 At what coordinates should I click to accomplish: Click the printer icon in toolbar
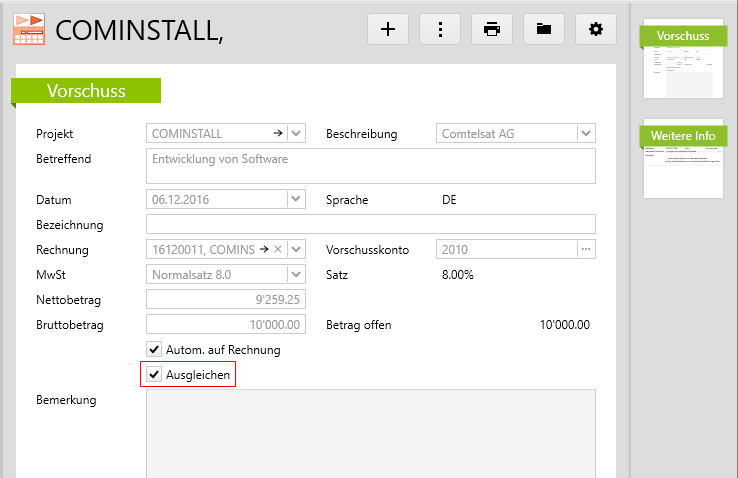[x=492, y=29]
